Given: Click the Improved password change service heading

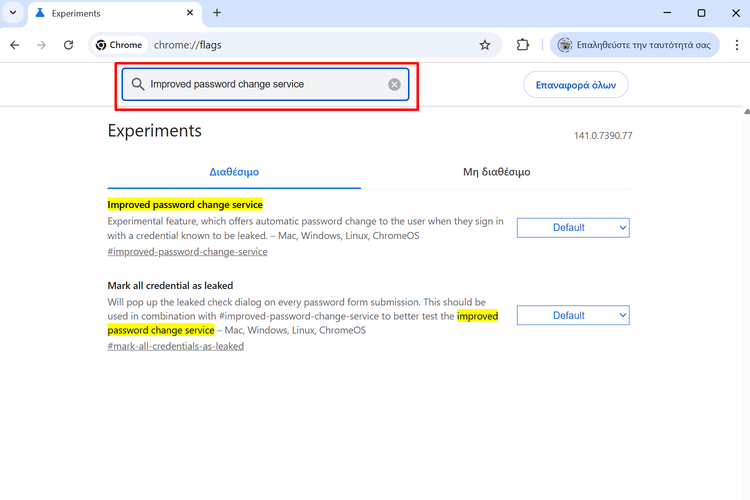Looking at the screenshot, I should (185, 205).
